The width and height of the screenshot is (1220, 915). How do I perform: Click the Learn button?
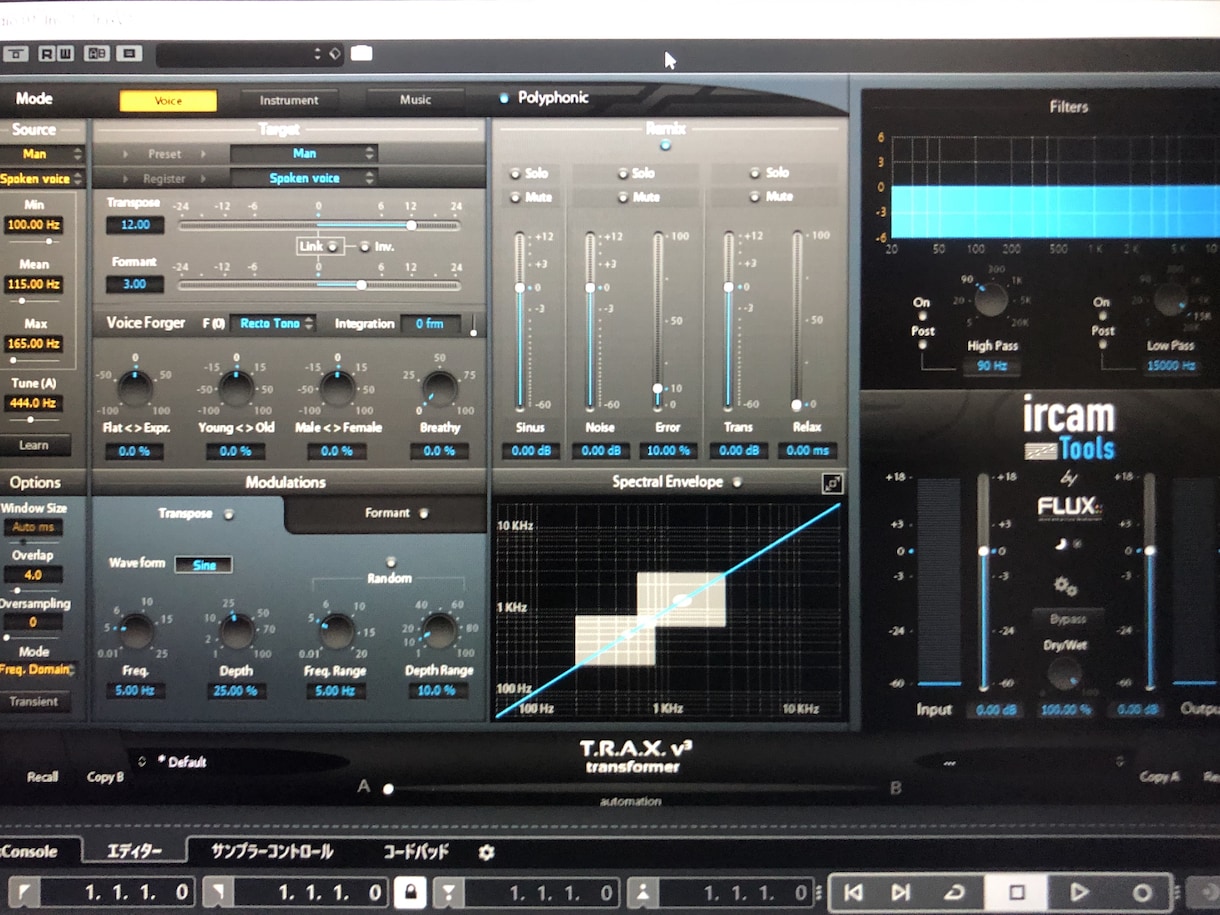pos(35,445)
